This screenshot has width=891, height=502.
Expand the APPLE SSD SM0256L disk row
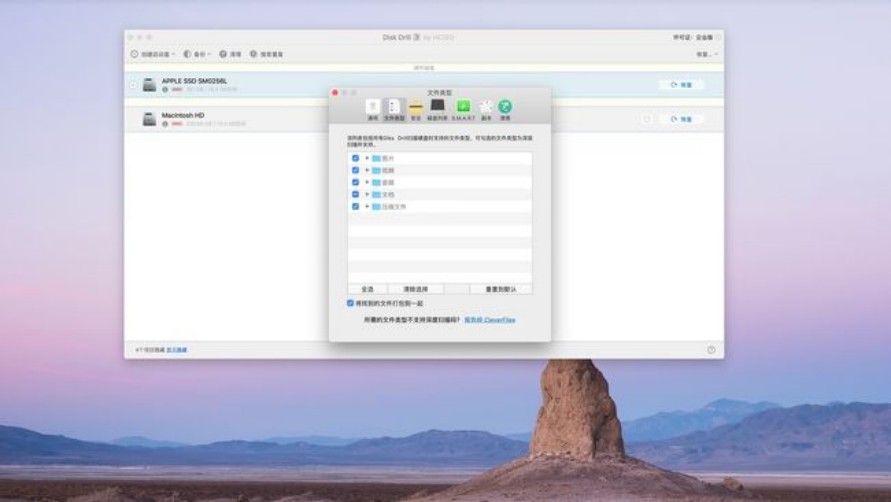tap(133, 85)
